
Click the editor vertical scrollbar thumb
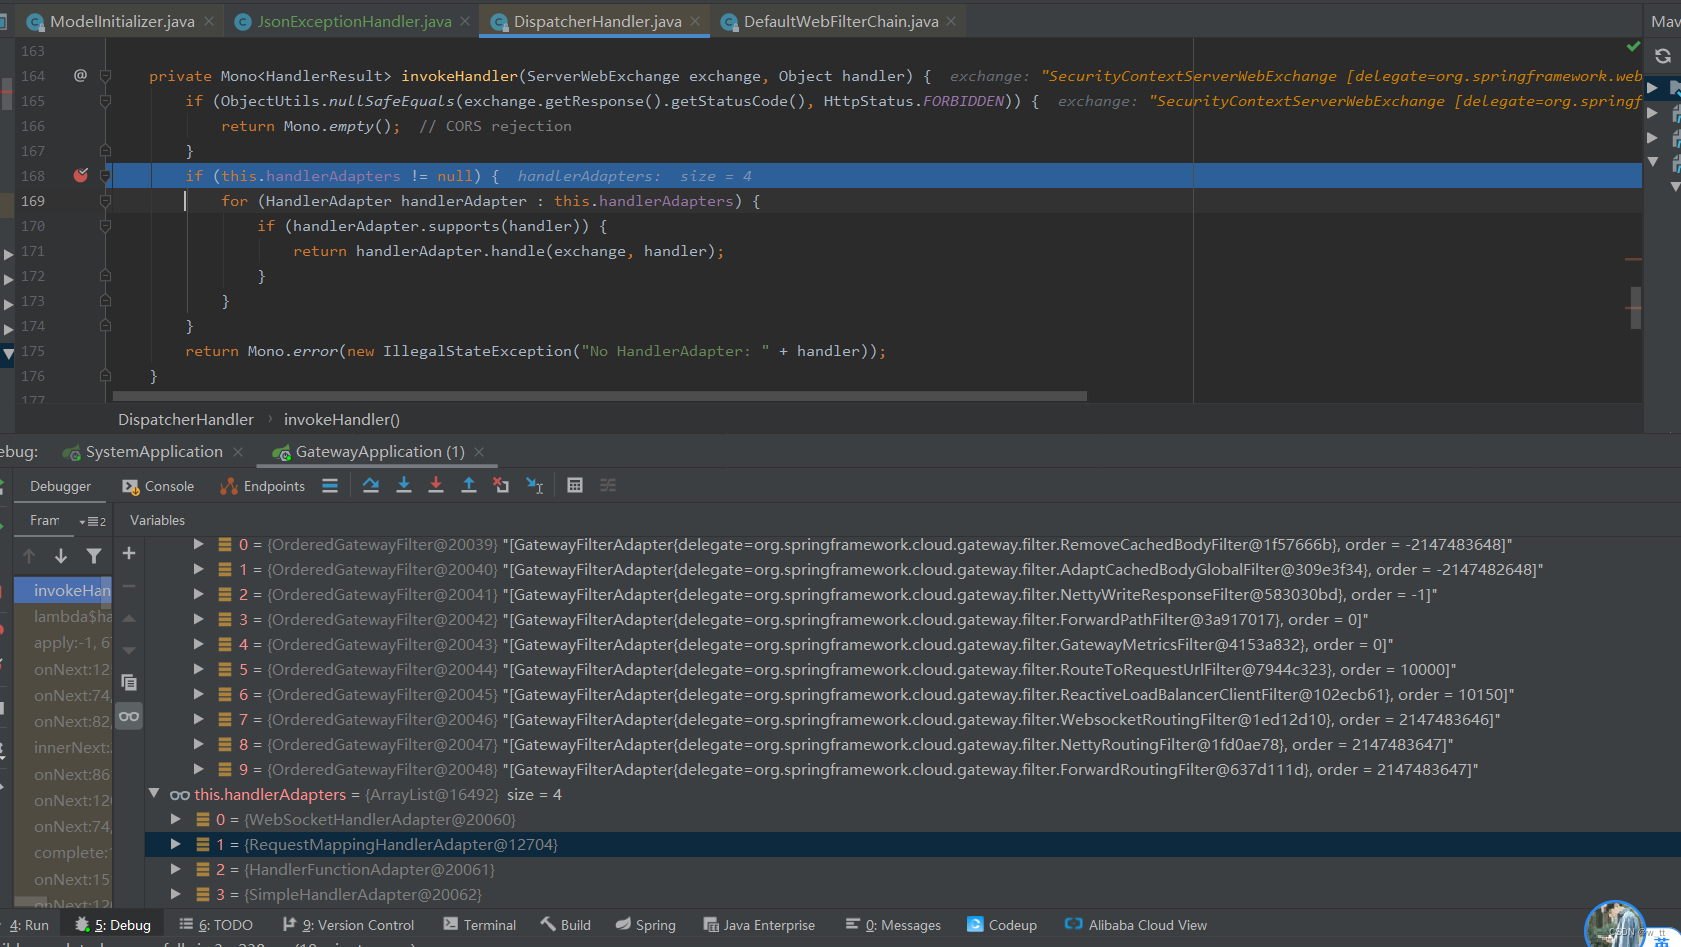point(1635,308)
